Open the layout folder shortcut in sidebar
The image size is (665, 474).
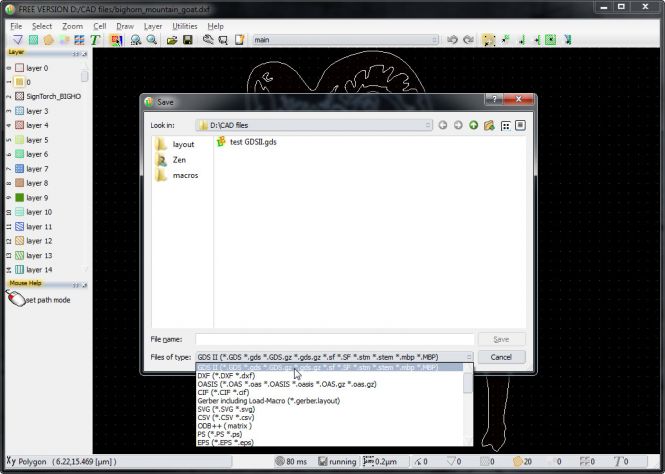(x=183, y=144)
